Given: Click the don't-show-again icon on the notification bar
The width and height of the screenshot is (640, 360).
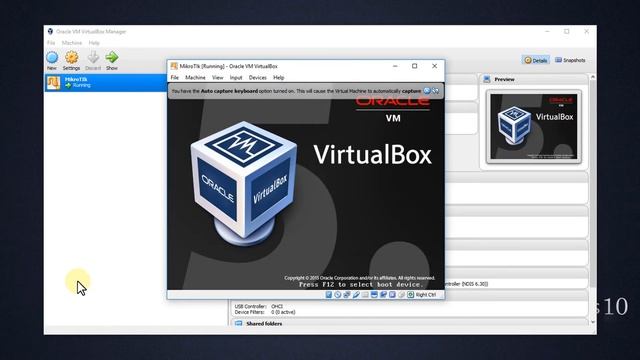Looking at the screenshot, I should point(436,91).
